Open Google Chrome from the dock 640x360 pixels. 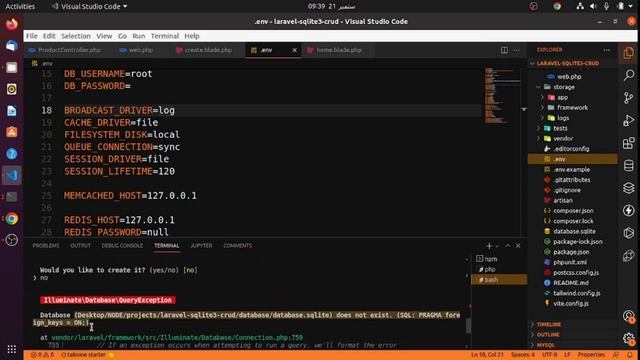click(12, 219)
